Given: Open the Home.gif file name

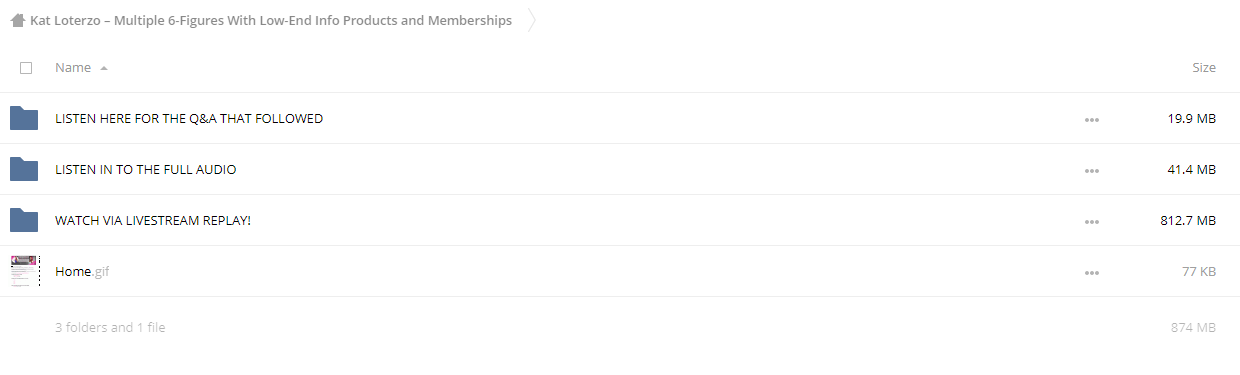Looking at the screenshot, I should [x=82, y=271].
